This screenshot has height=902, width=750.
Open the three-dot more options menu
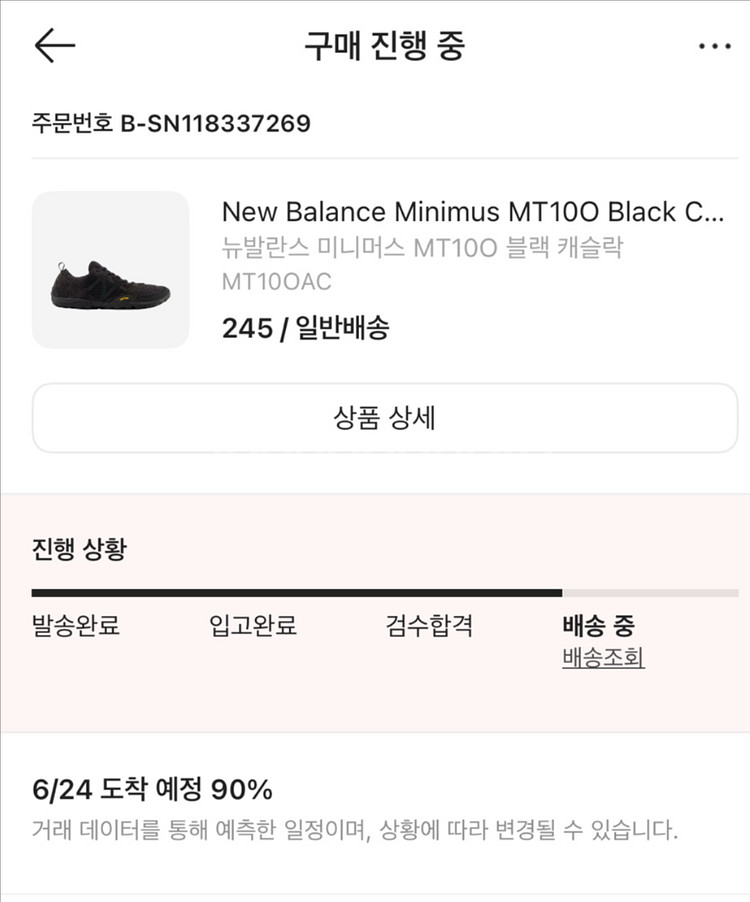tap(714, 46)
